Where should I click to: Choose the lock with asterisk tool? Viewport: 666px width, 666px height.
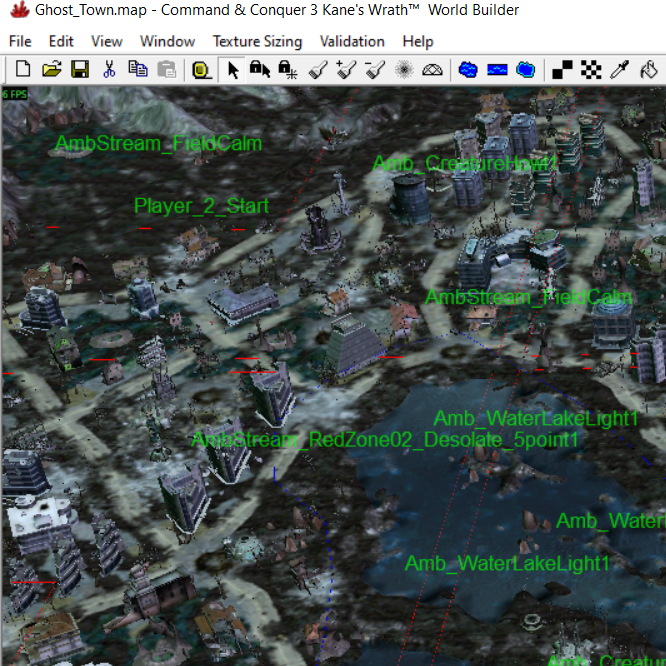click(288, 69)
